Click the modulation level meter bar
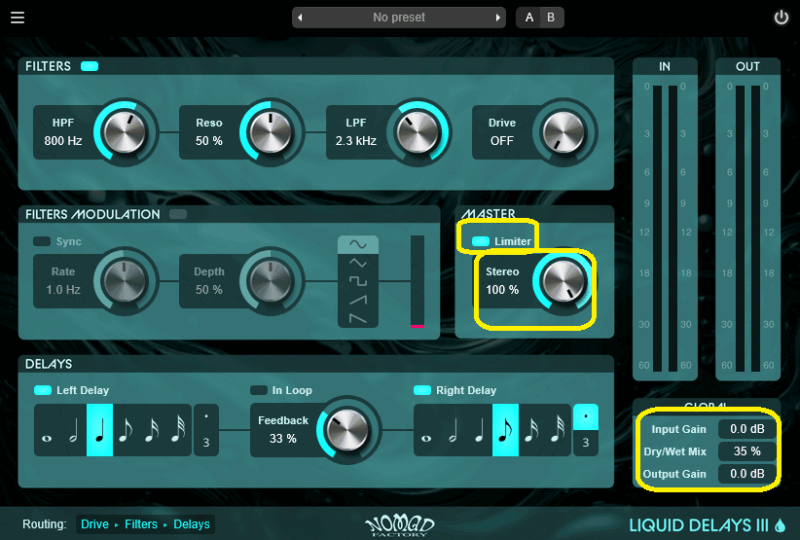 [417, 281]
